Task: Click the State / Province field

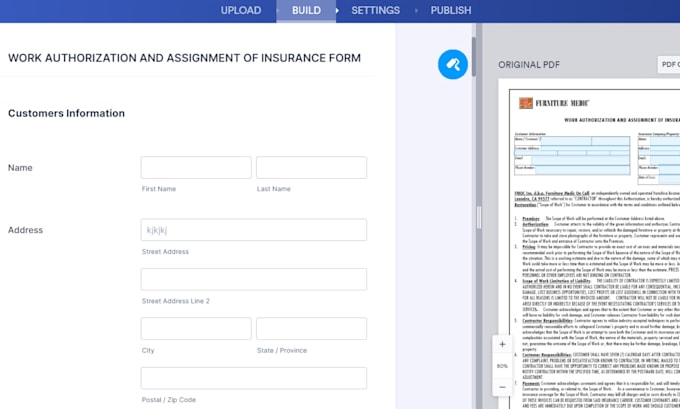Action: (x=311, y=329)
